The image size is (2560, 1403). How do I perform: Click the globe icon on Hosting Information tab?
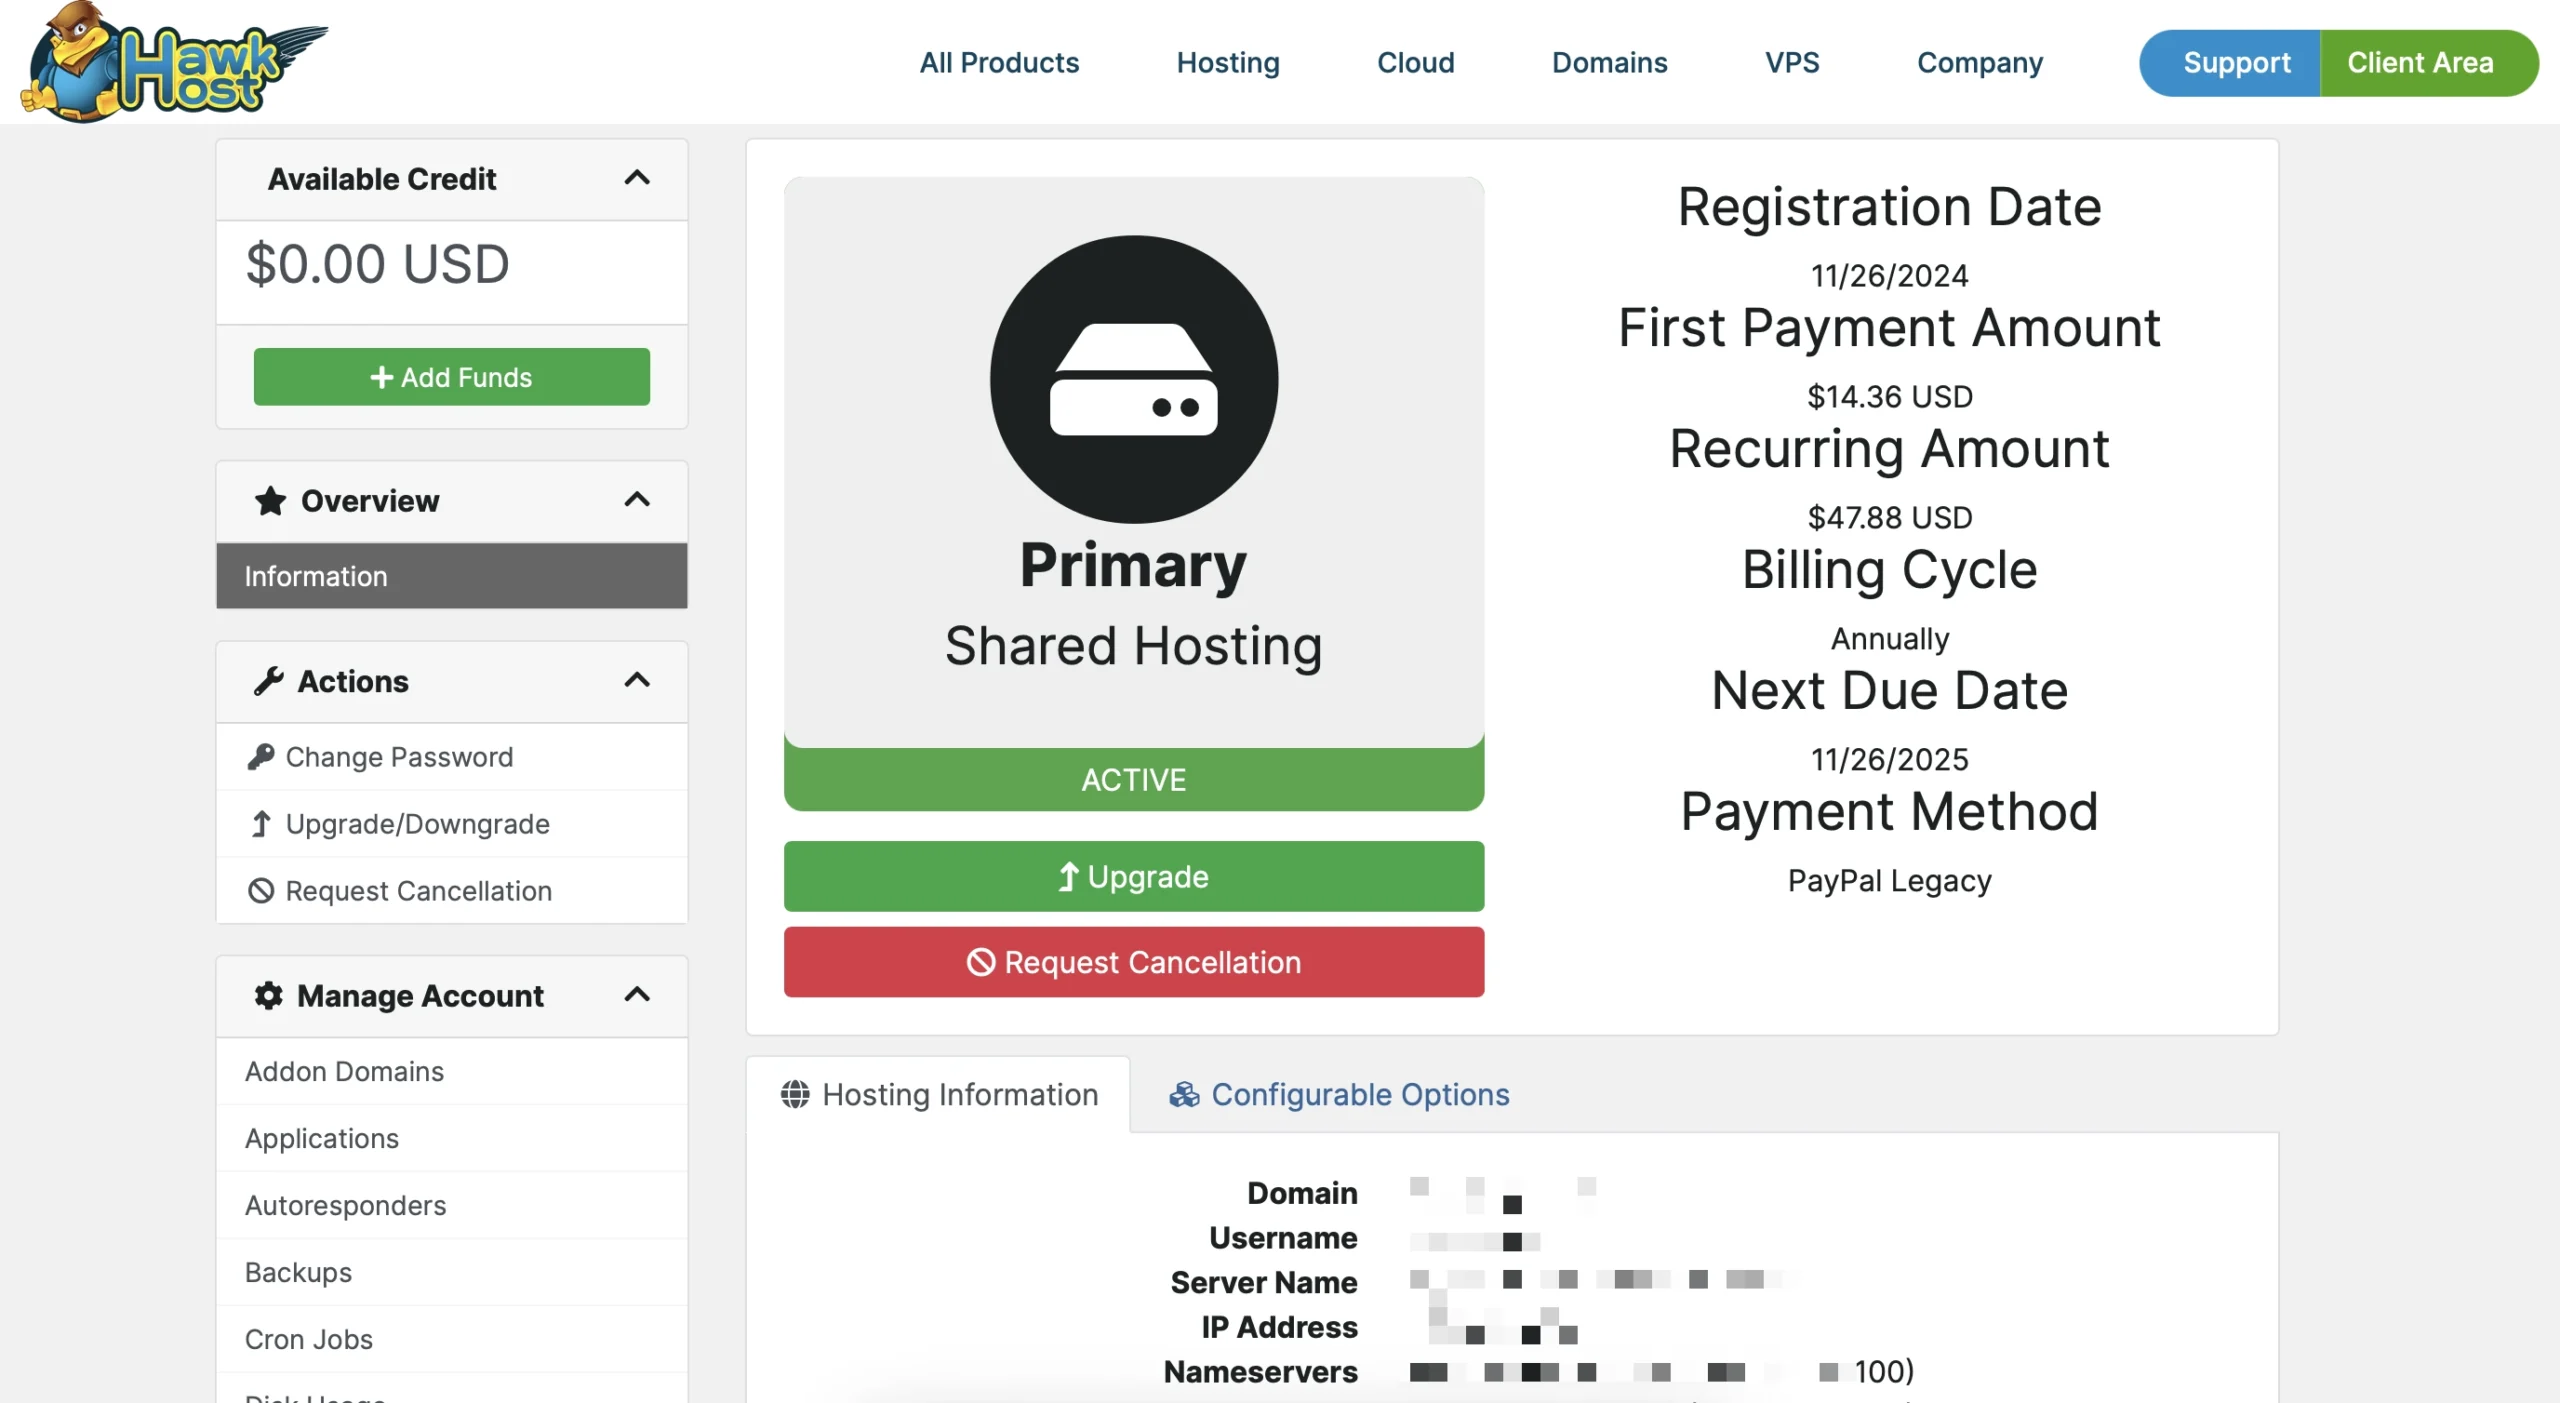tap(795, 1095)
